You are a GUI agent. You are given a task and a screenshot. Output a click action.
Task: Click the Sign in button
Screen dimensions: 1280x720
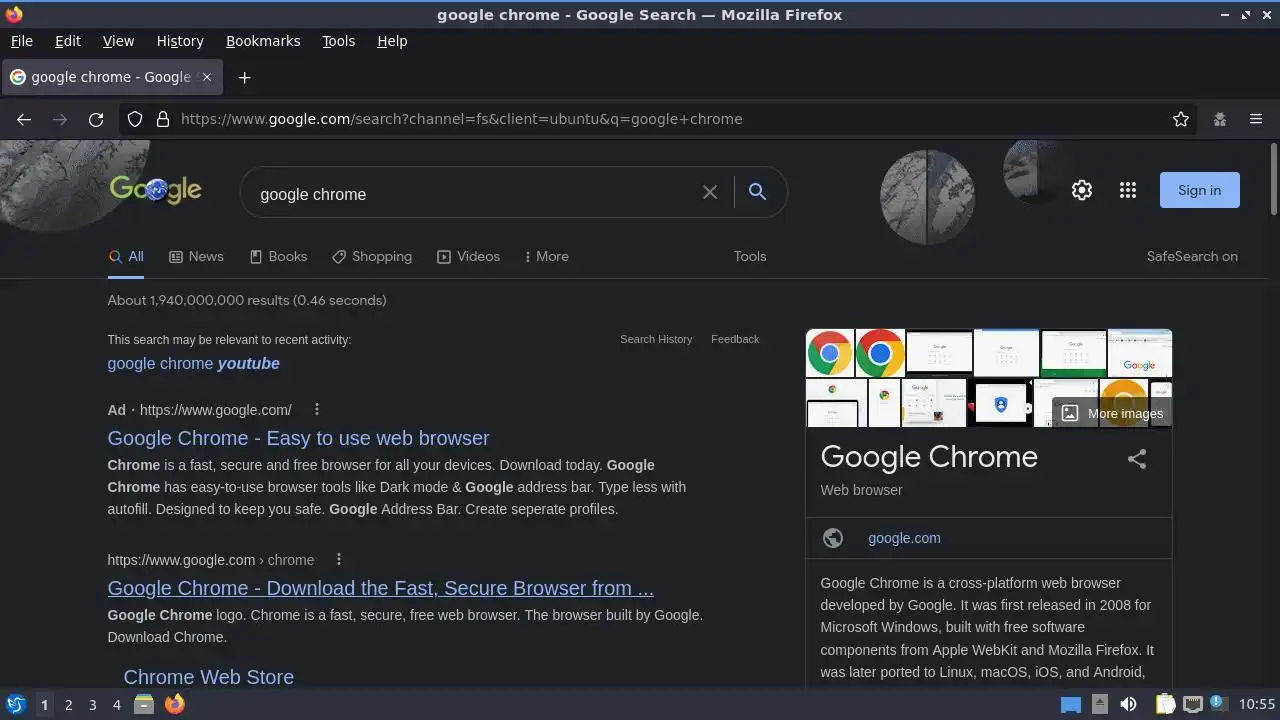tap(1199, 190)
